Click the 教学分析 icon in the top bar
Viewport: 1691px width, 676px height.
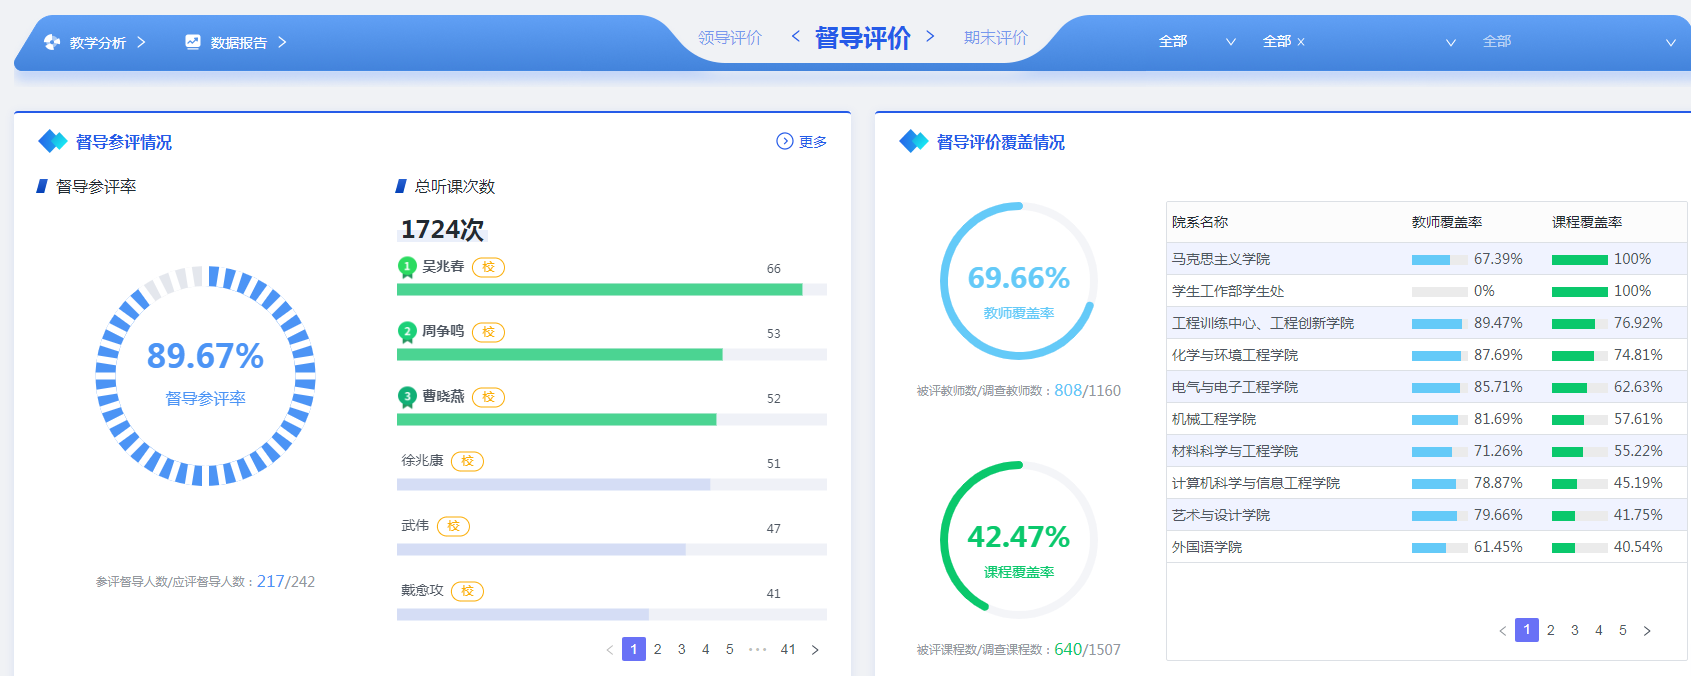[52, 42]
